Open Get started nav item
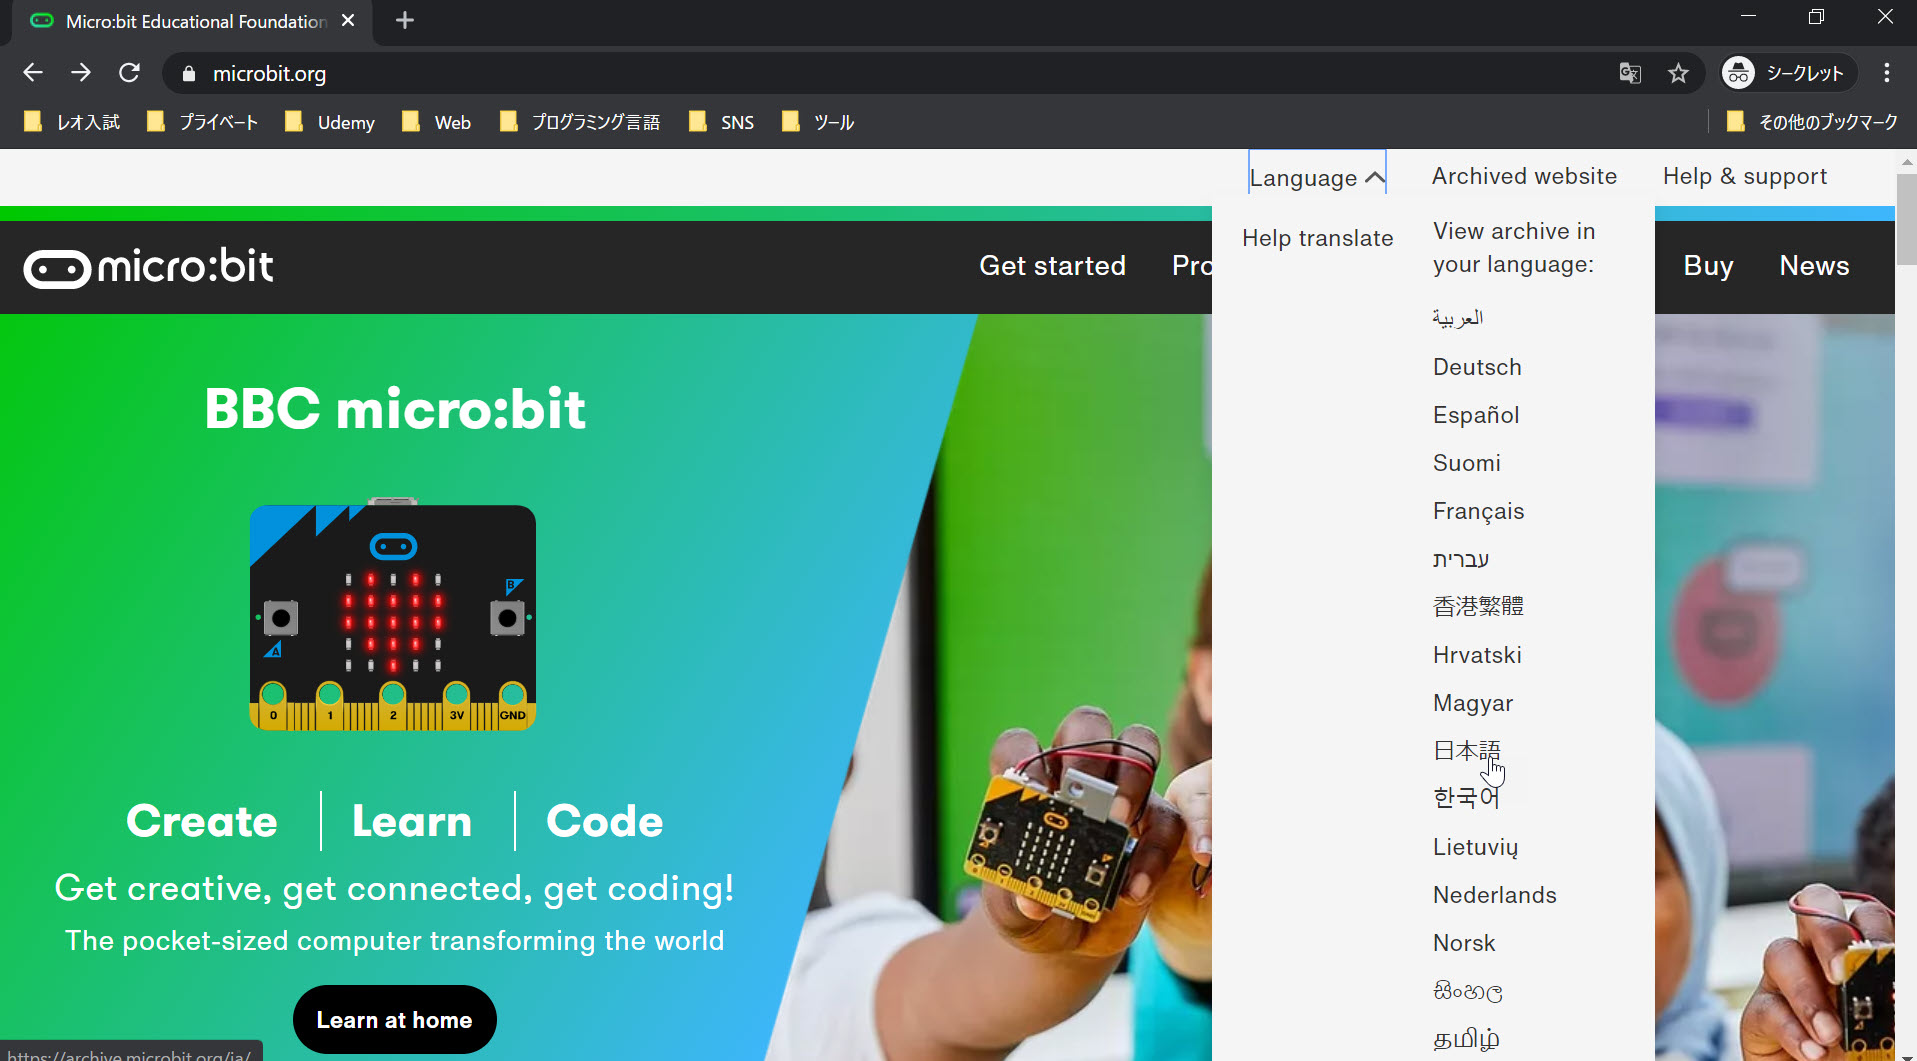This screenshot has height=1061, width=1917. click(1052, 266)
